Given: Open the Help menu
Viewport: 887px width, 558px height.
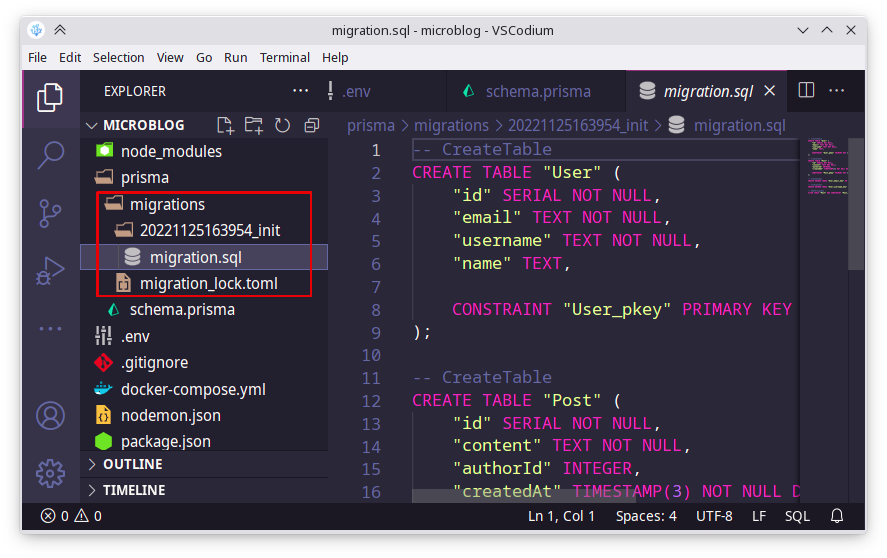Looking at the screenshot, I should (x=335, y=58).
